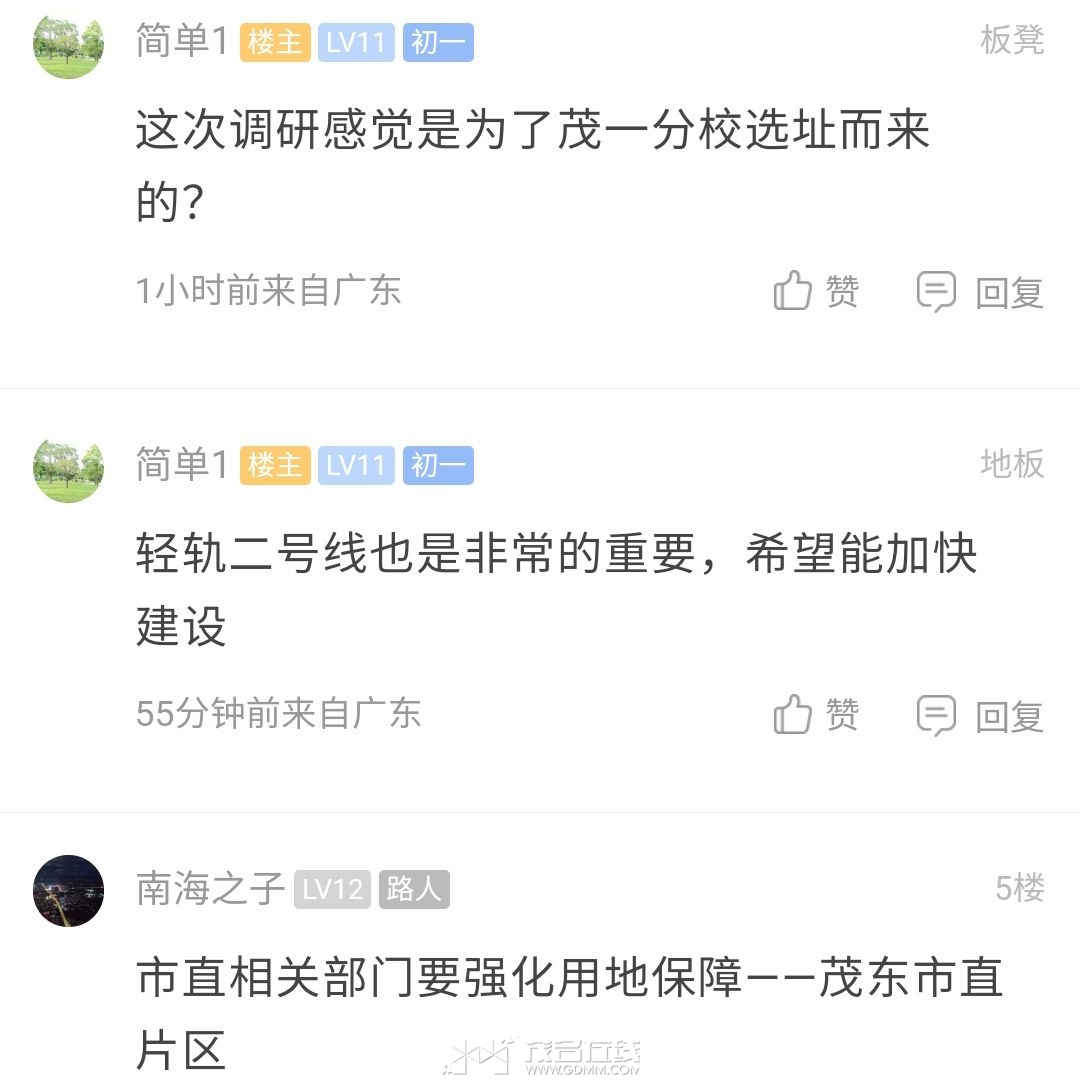1080x1080 pixels.
Task: Open 南海之子 user profile name
Action: (x=210, y=890)
